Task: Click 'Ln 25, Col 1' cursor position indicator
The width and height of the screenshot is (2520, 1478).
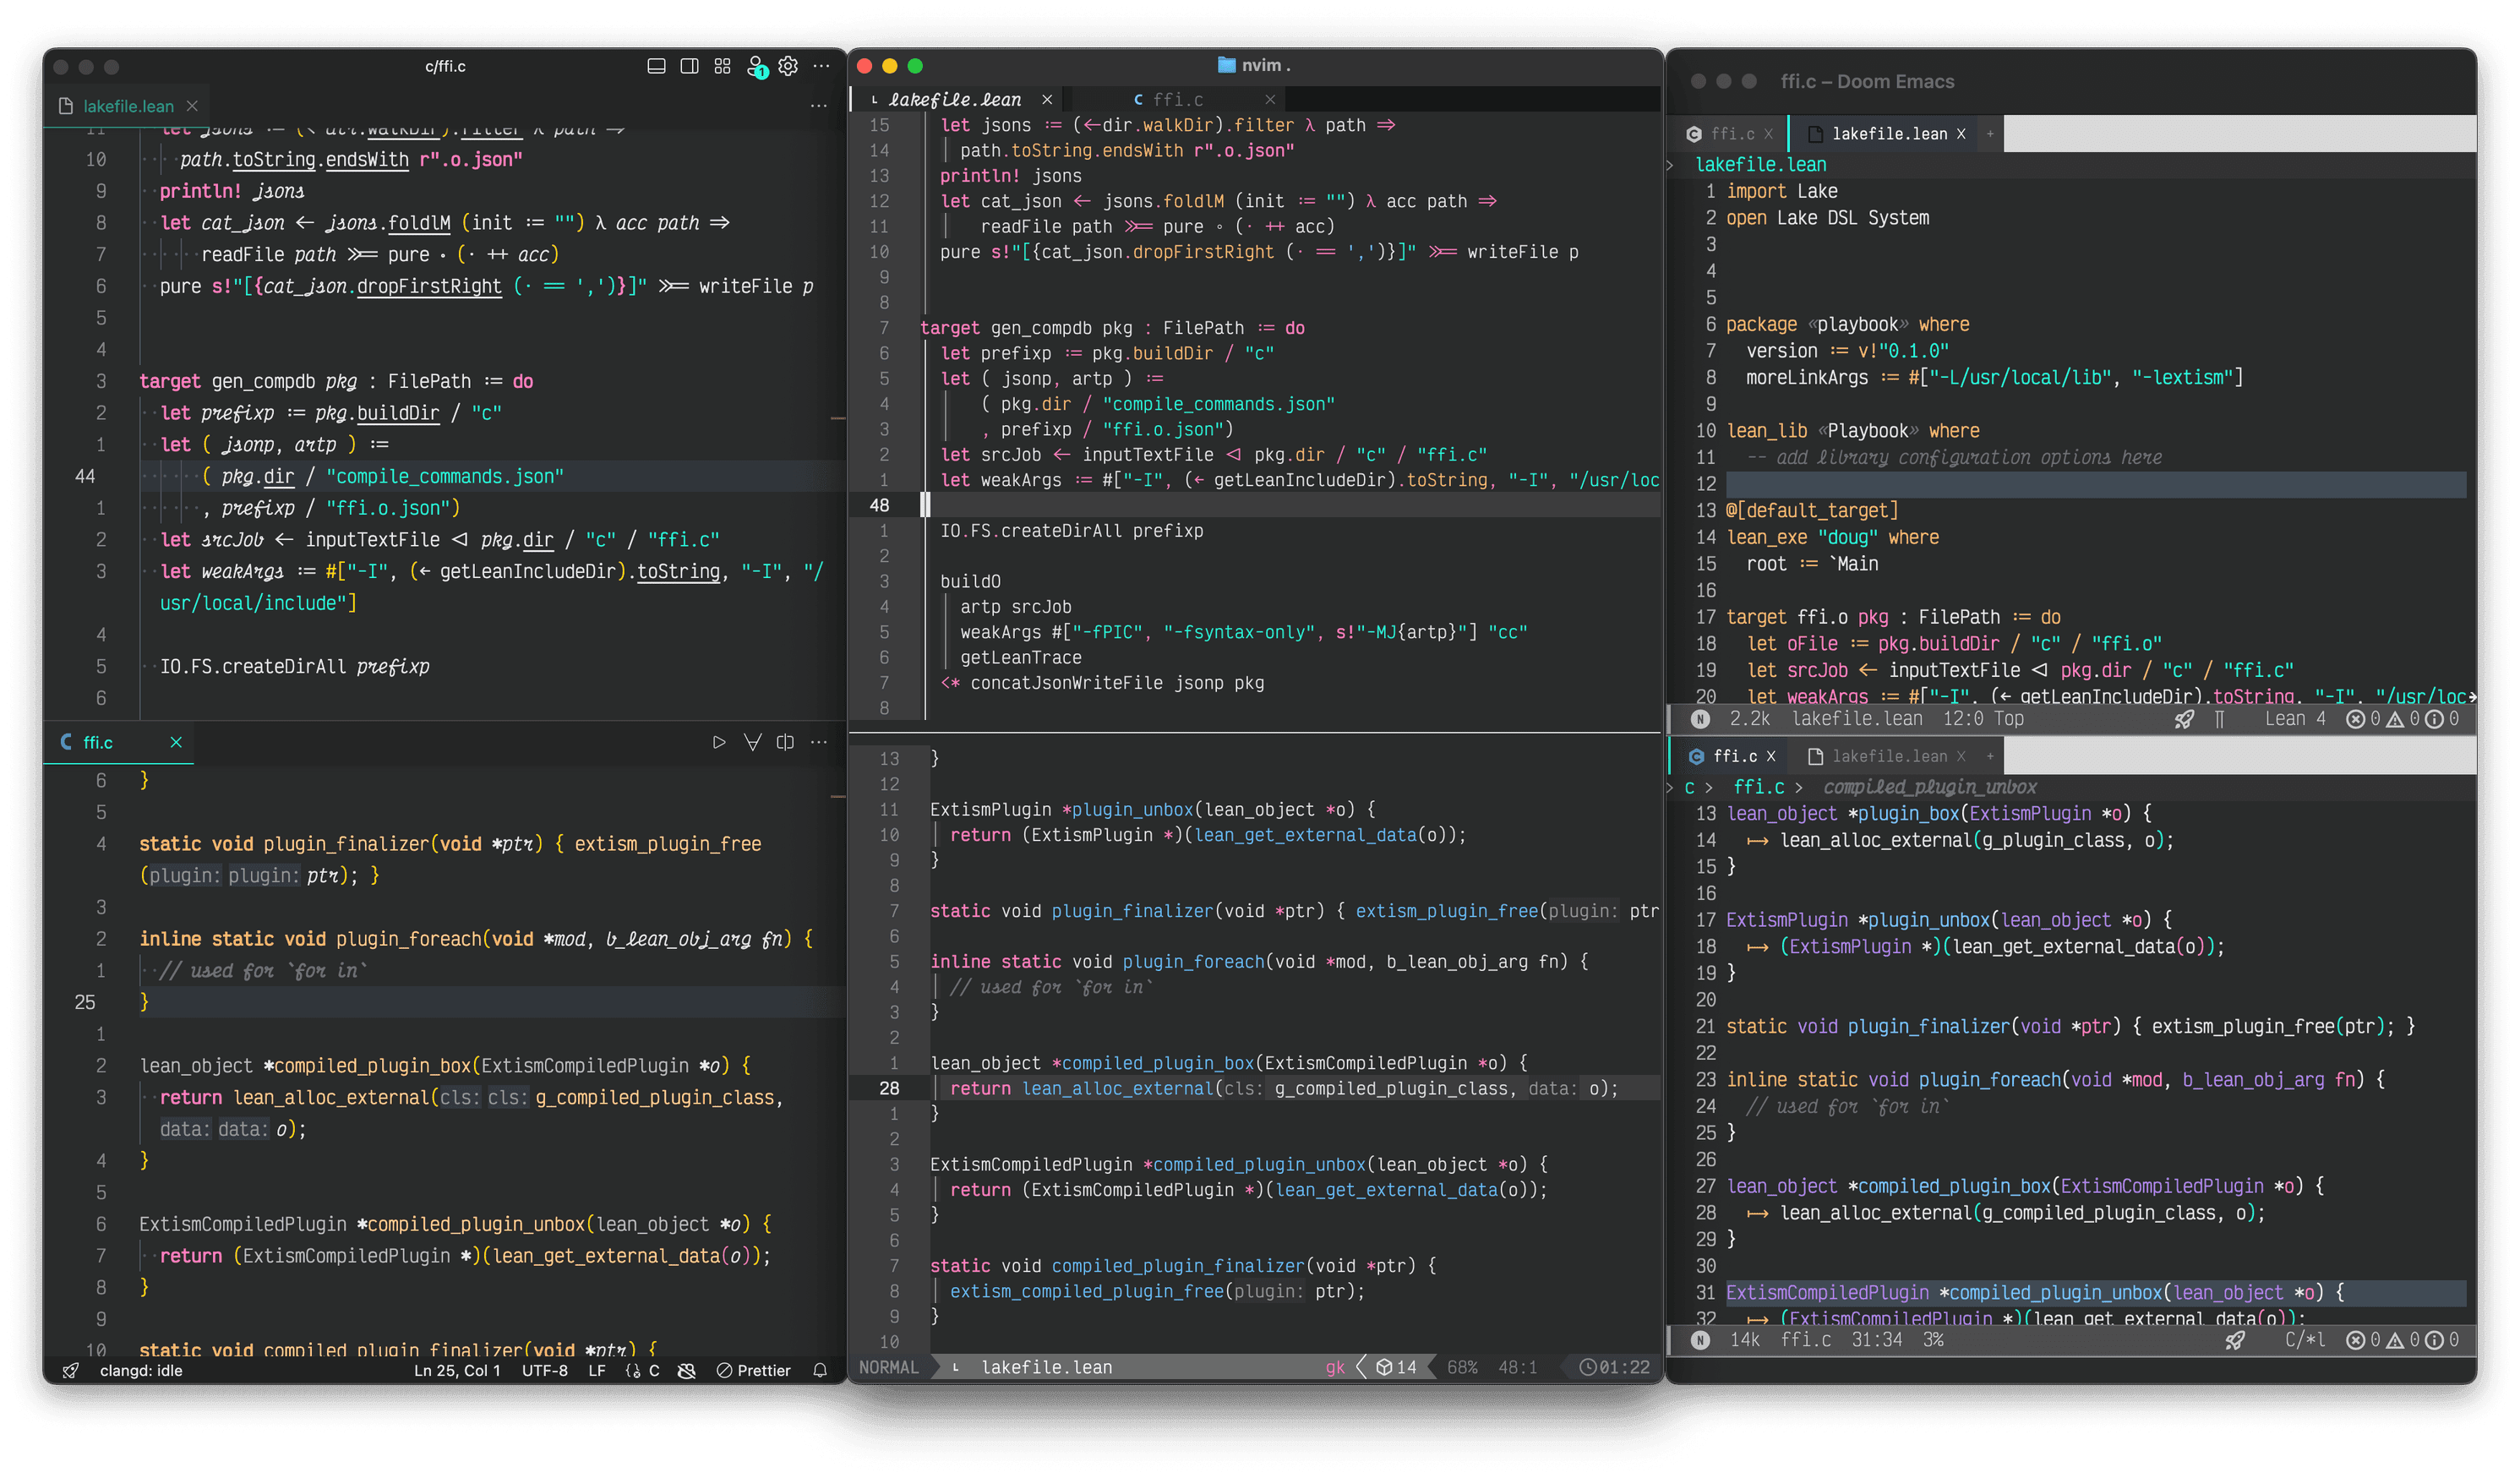Action: pos(456,1370)
